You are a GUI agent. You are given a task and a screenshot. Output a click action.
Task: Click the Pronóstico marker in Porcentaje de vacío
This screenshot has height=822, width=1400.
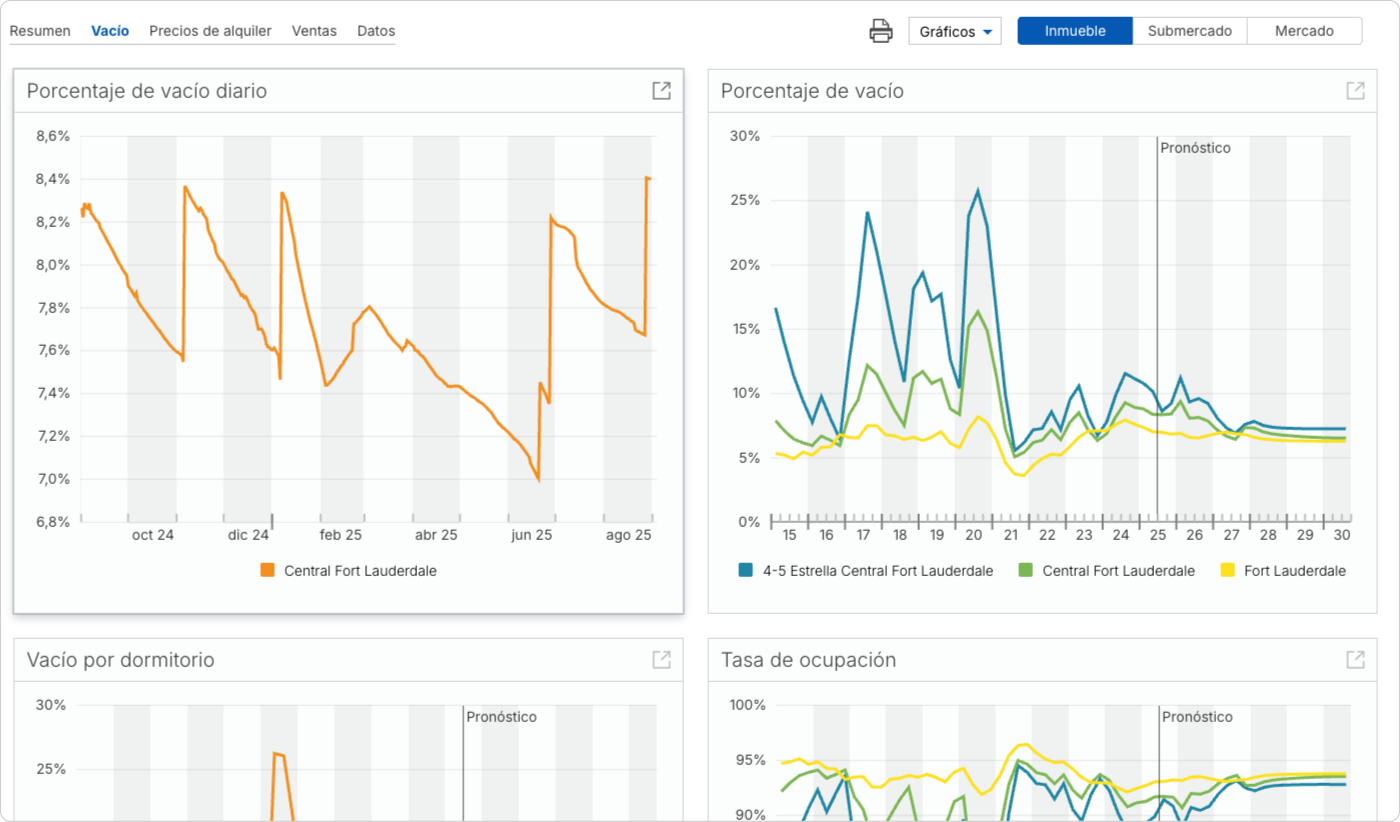1195,148
